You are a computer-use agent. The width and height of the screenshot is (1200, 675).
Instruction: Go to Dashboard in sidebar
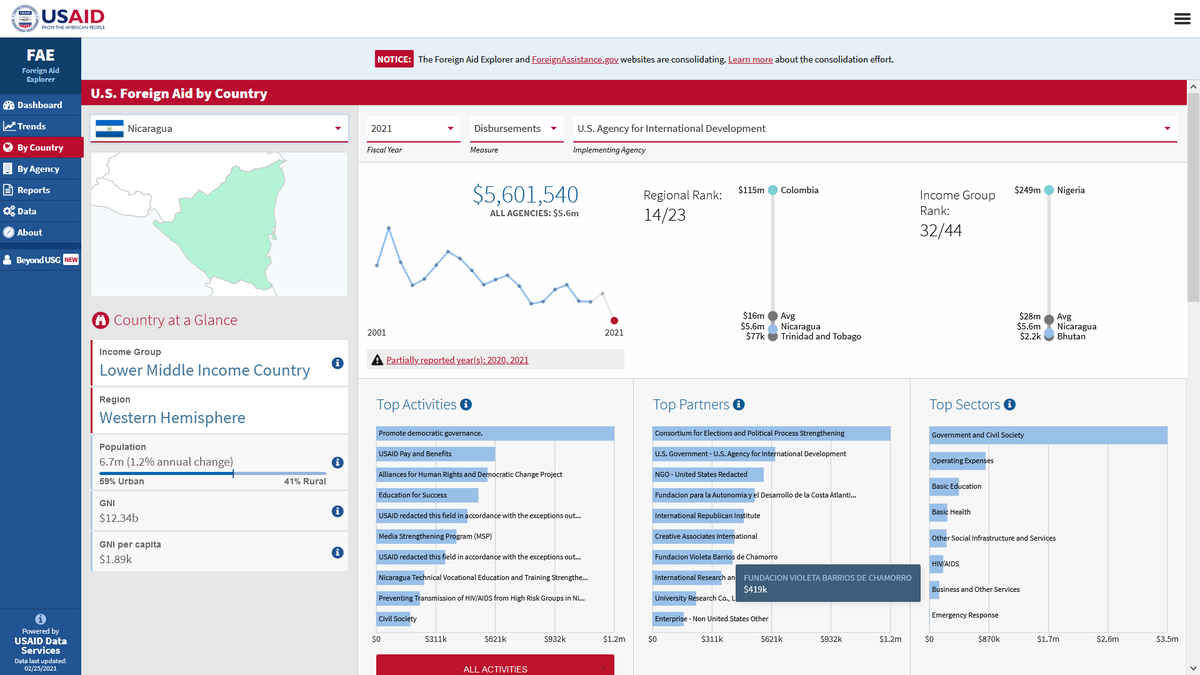(x=40, y=105)
